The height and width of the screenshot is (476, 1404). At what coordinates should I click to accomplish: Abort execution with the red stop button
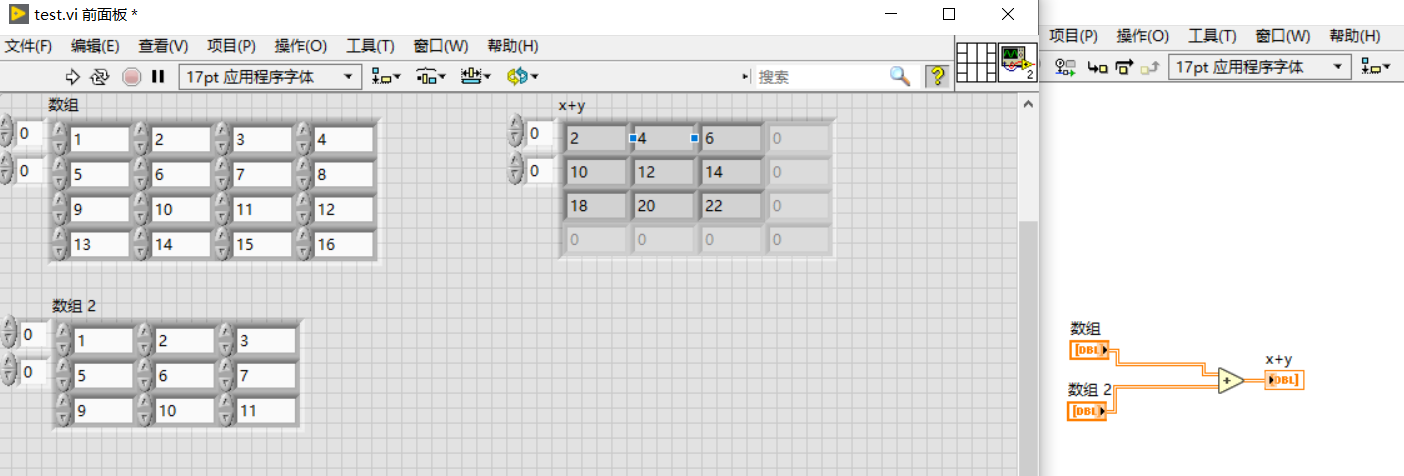click(131, 76)
